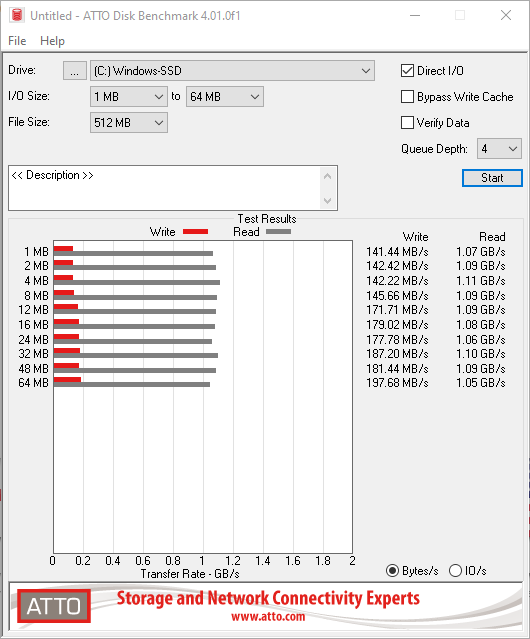
Task: Open the Queue Depth dropdown
Action: (x=499, y=149)
